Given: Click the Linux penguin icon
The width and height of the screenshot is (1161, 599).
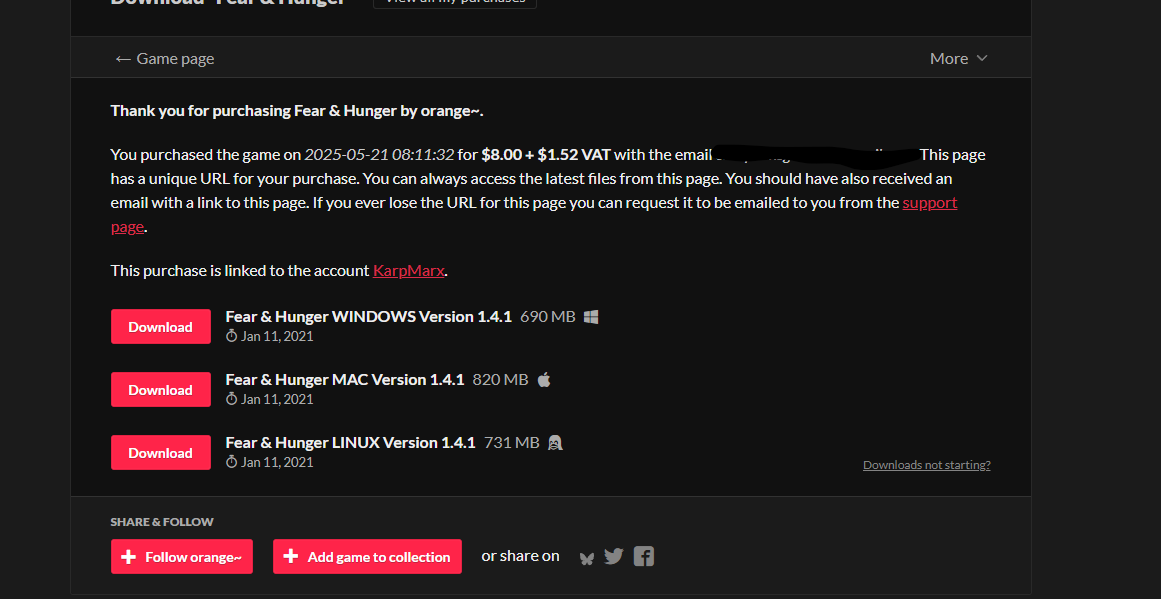Looking at the screenshot, I should (555, 443).
